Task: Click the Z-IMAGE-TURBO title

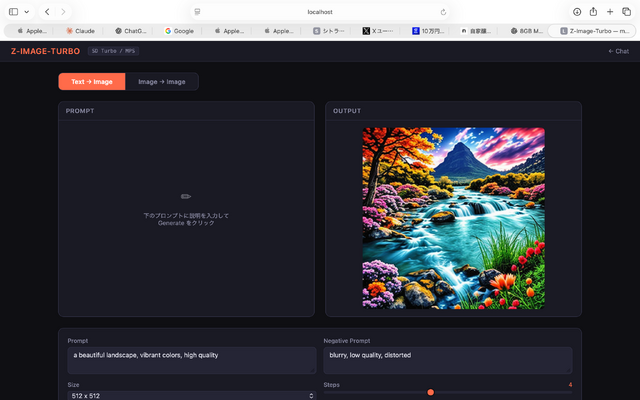Action: coord(45,51)
